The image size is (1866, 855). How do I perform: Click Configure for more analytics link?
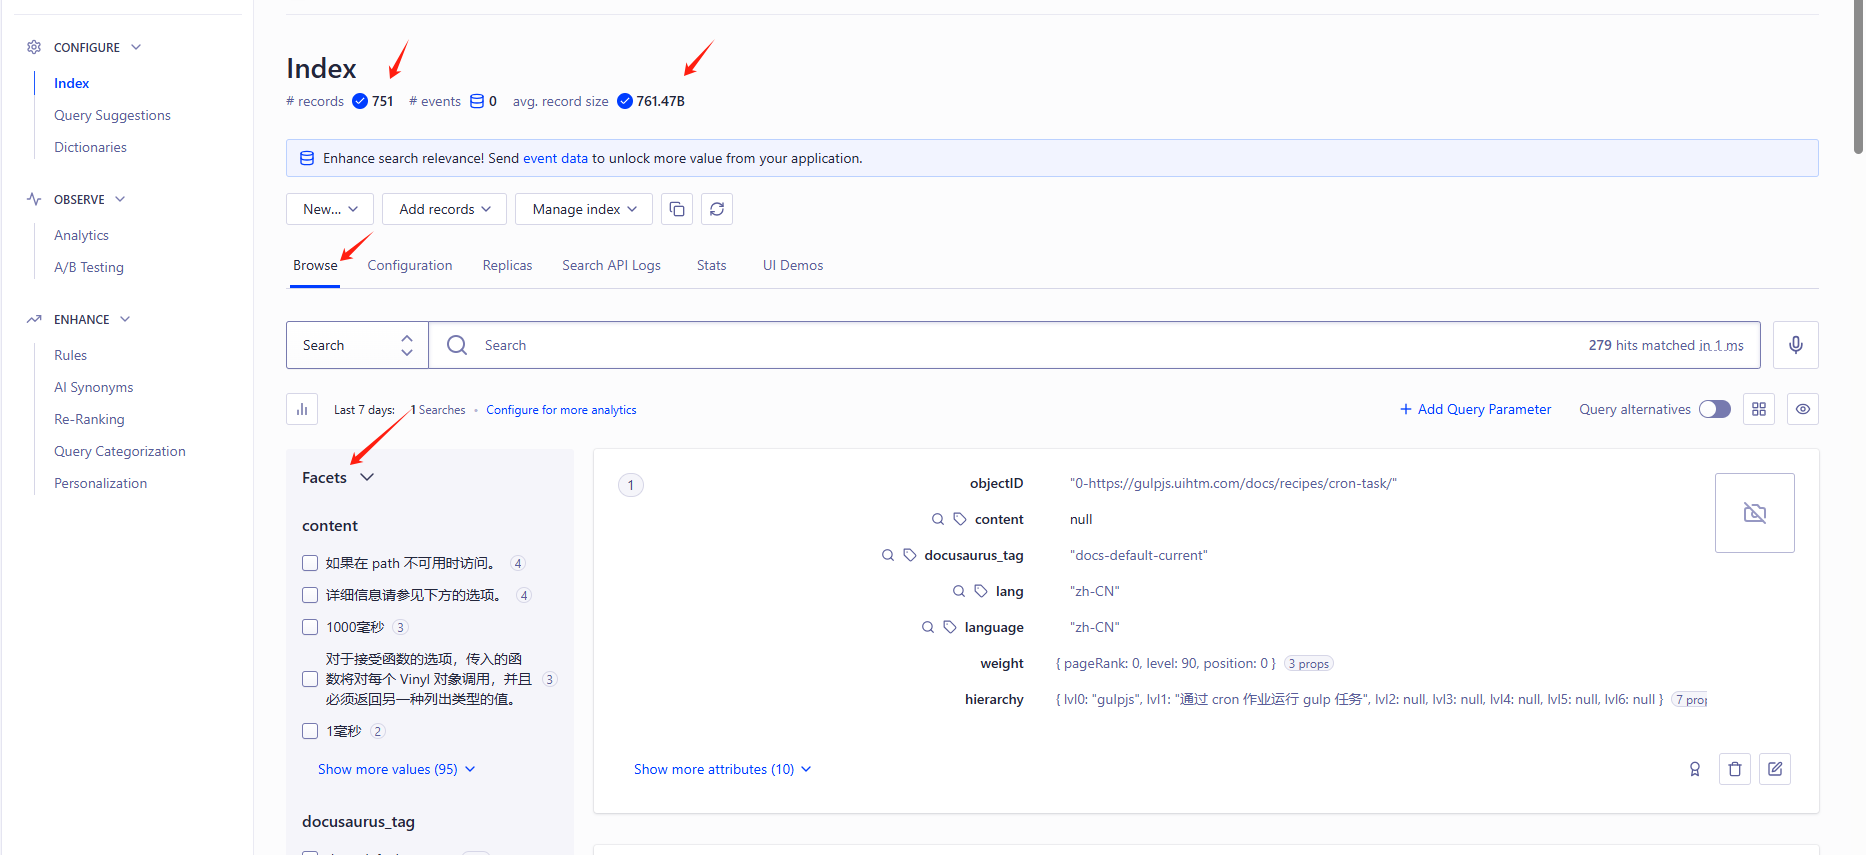(561, 410)
